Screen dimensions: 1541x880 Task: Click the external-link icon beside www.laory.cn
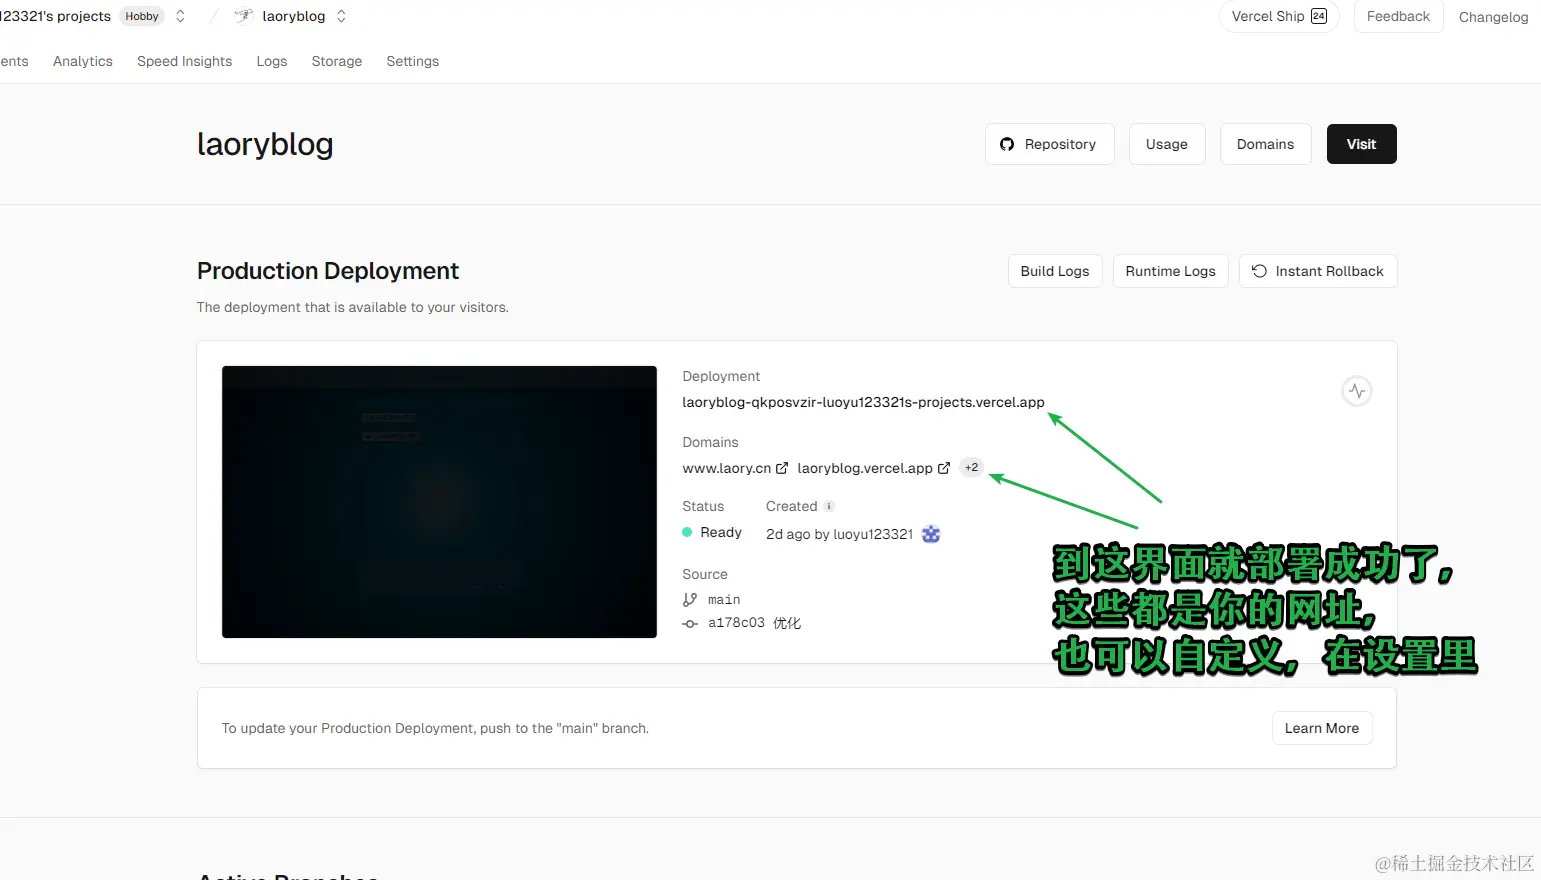coord(782,468)
